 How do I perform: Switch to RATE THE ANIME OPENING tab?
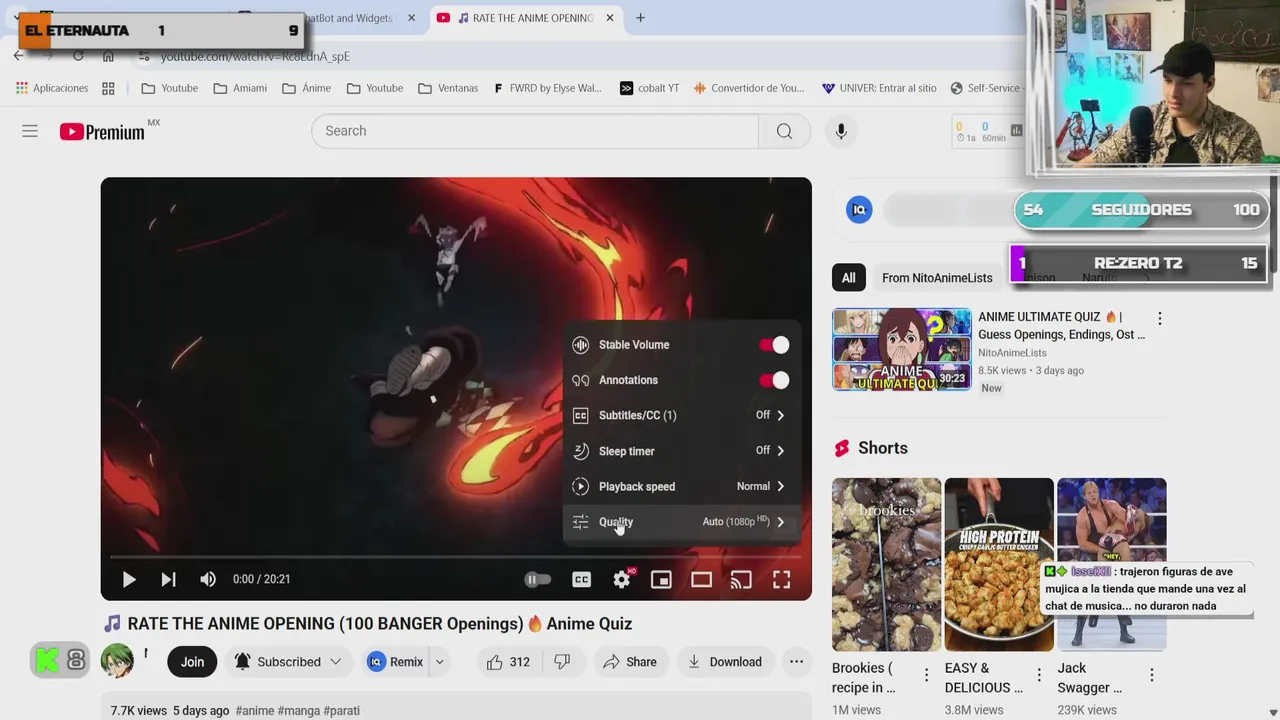coord(527,18)
